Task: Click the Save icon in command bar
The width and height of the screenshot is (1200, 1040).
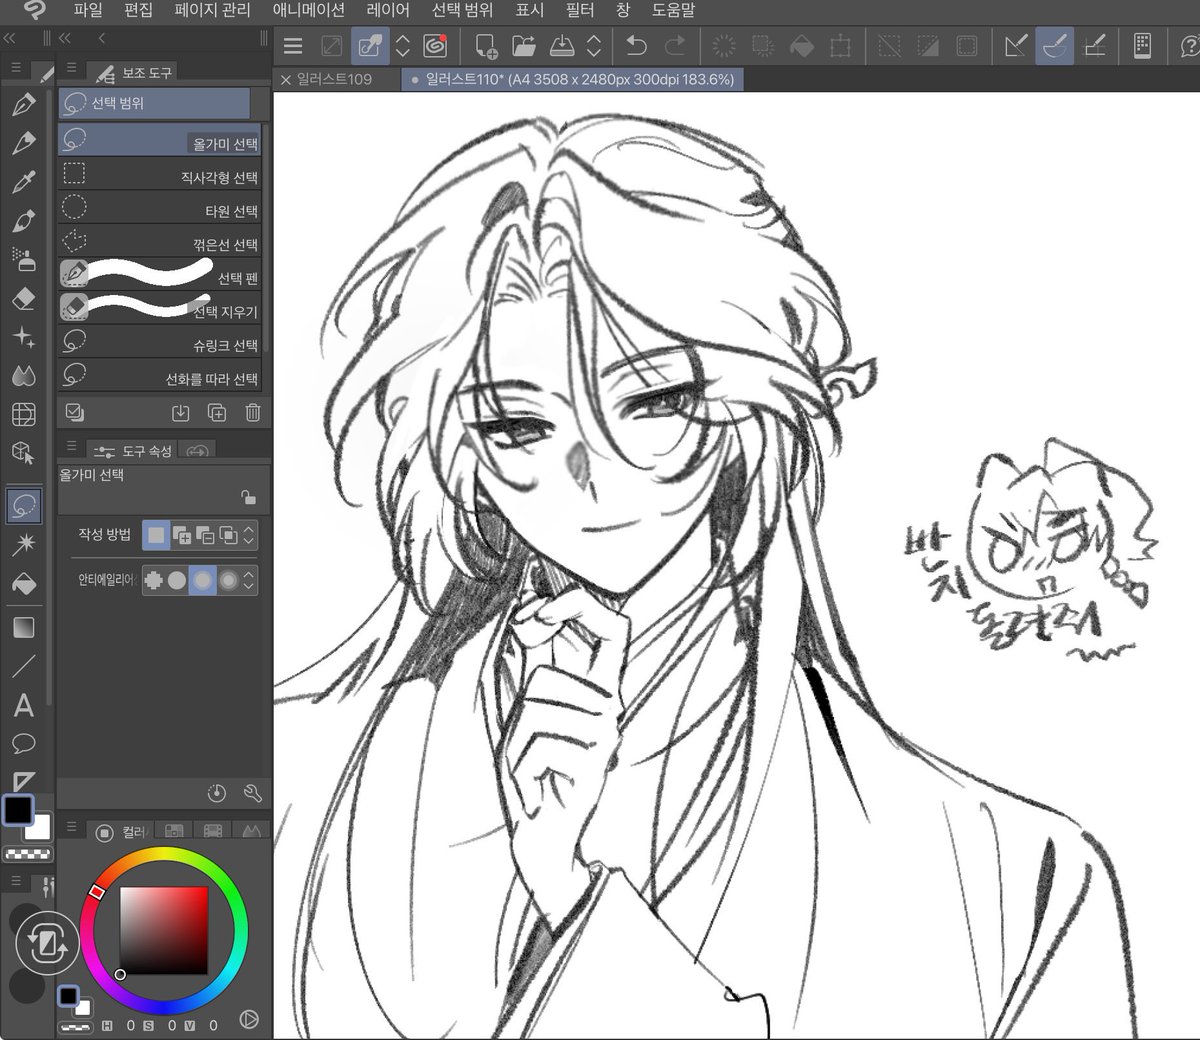Action: tap(562, 46)
